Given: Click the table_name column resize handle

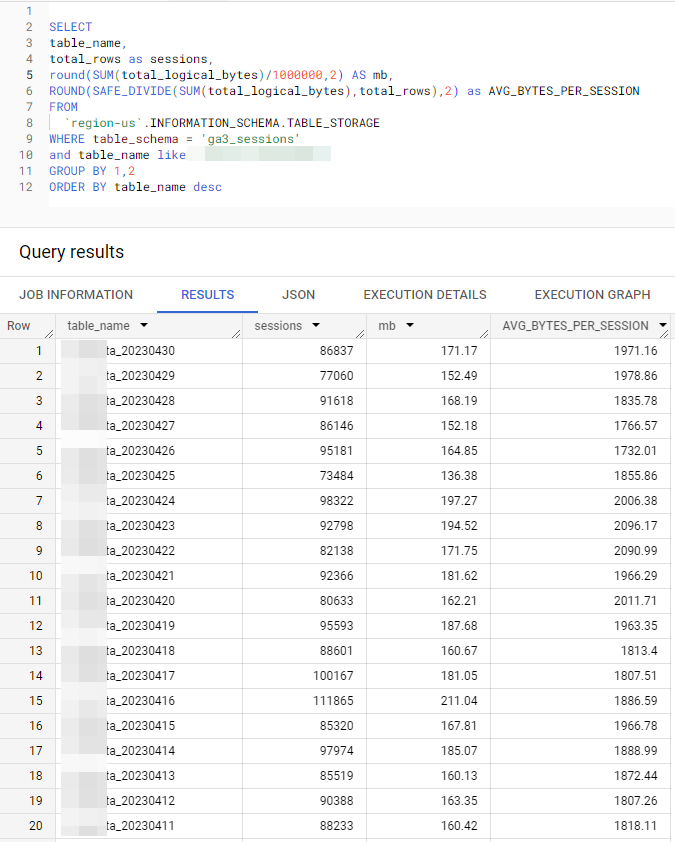Looking at the screenshot, I should pos(236,334).
